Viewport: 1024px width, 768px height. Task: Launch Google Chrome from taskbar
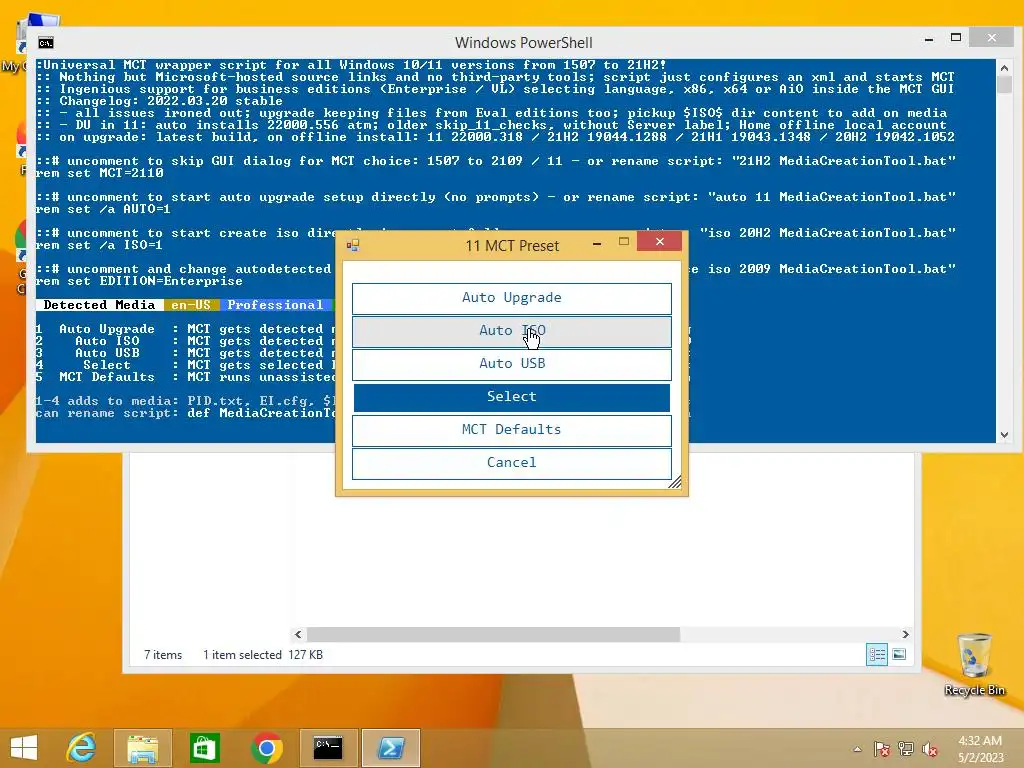click(266, 748)
